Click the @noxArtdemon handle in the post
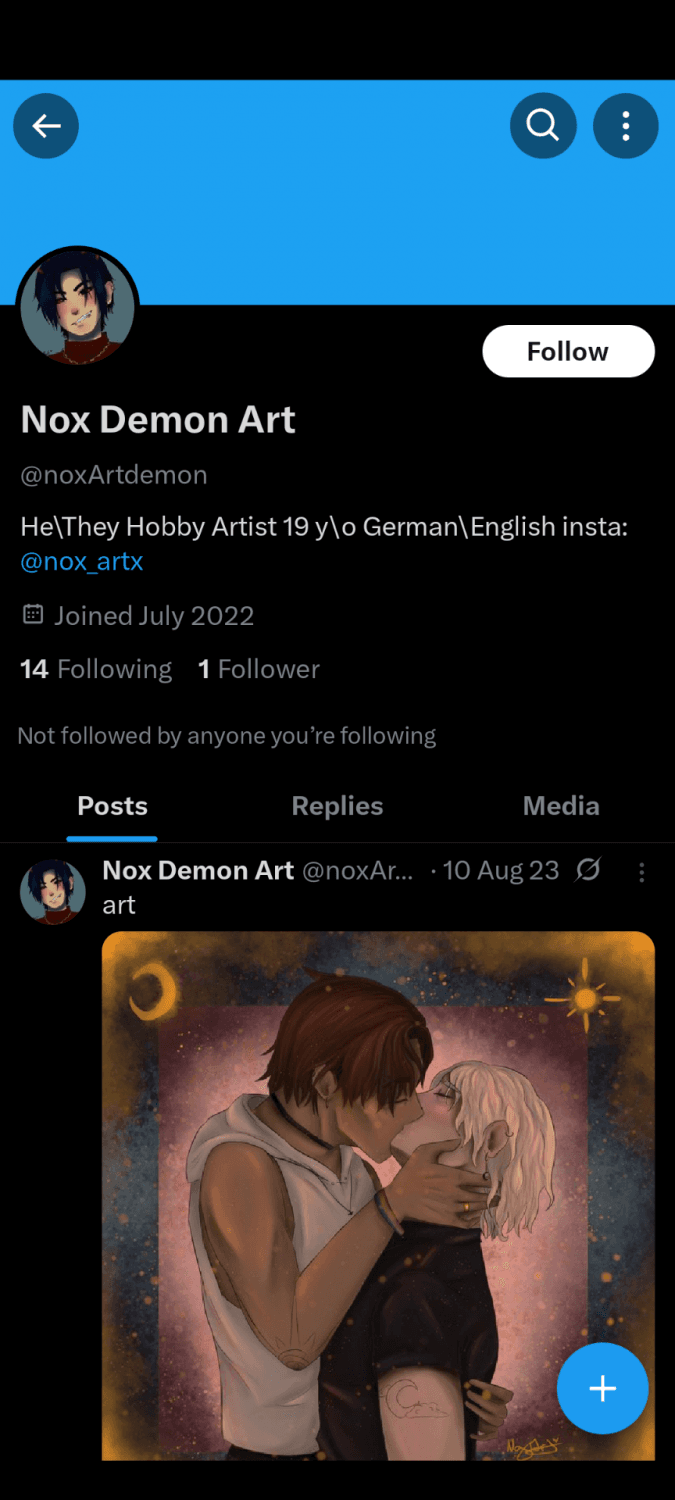Screen dimensions: 675x1500 pyautogui.click(x=358, y=870)
